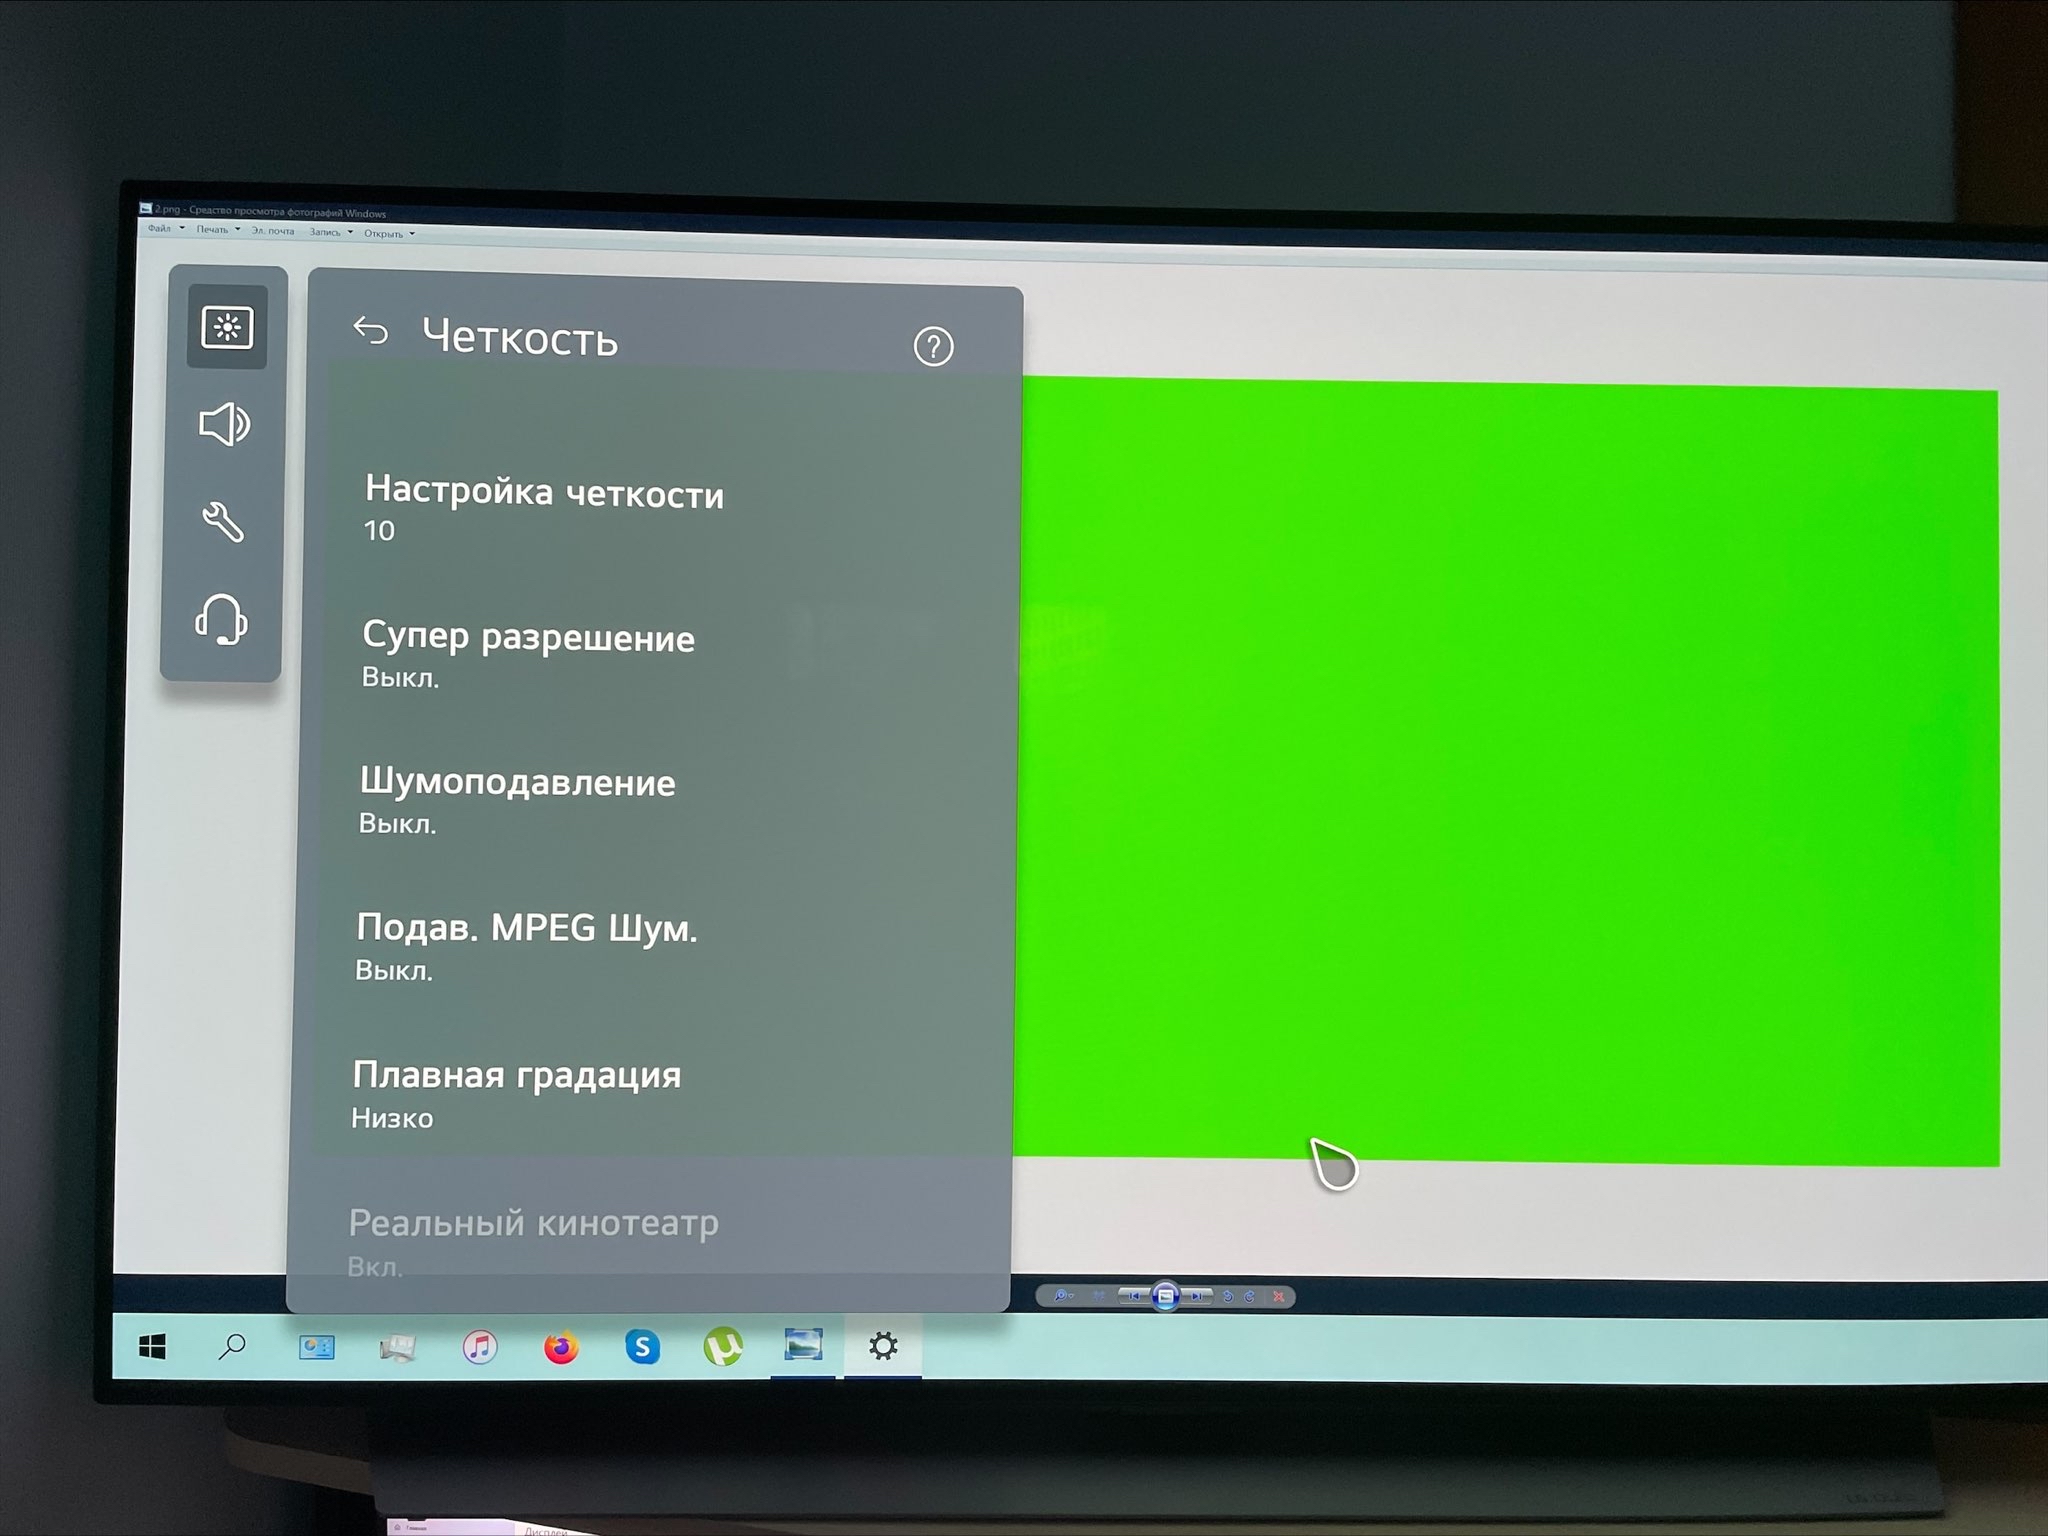Click the rotate counterclockwise icon in viewer
The image size is (2048, 1536).
(1228, 1296)
